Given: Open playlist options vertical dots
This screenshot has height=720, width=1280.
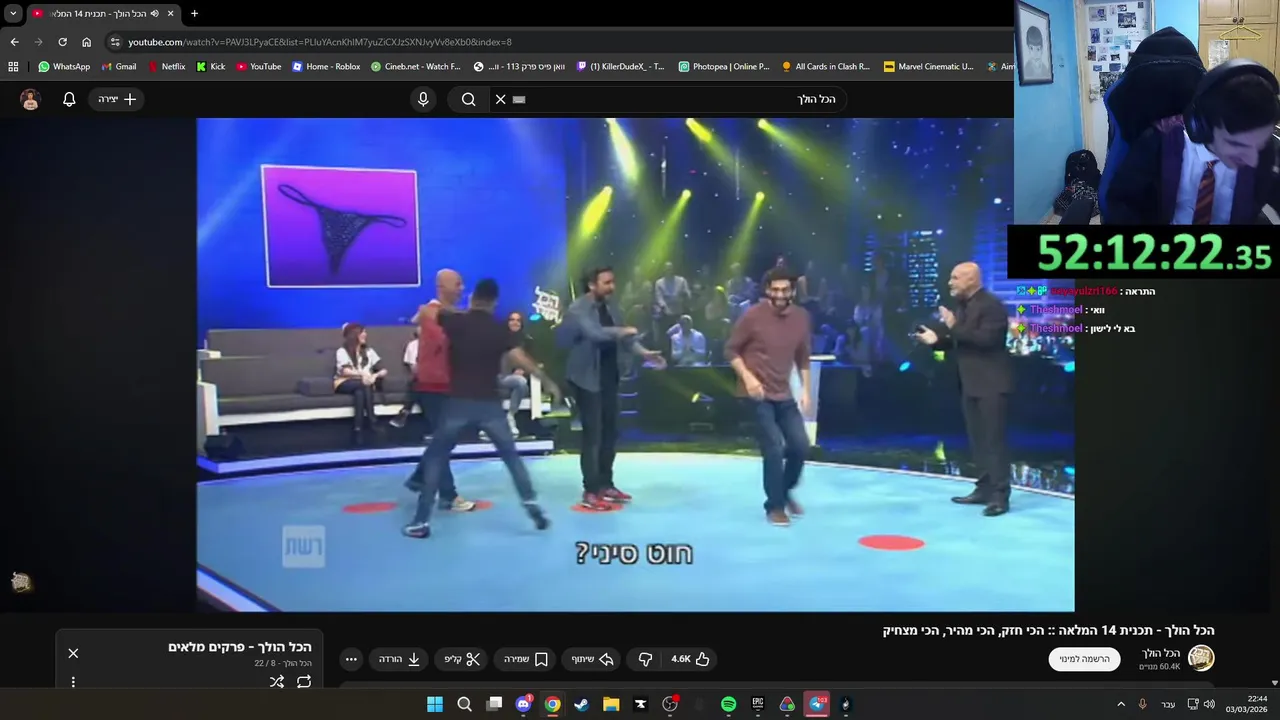Looking at the screenshot, I should [73, 682].
